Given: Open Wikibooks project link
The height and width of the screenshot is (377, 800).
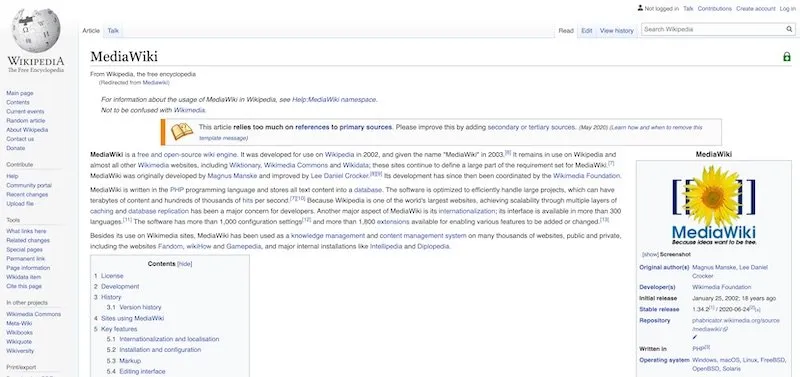Looking at the screenshot, I should click(20, 333).
